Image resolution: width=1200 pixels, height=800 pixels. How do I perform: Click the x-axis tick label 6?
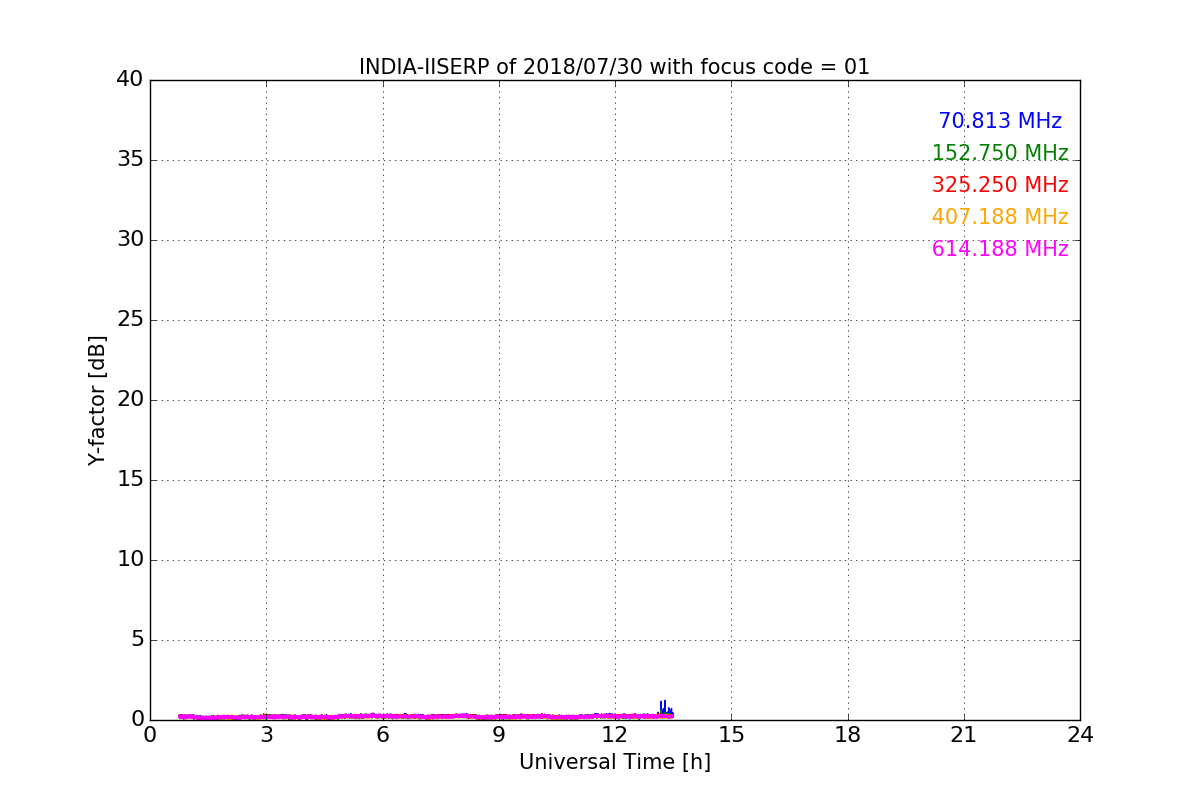[382, 735]
